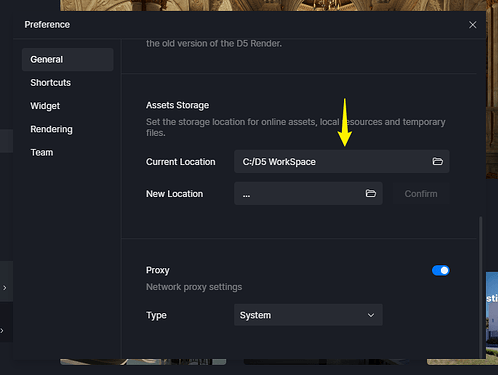Open the Shortcuts preferences section

(x=51, y=83)
